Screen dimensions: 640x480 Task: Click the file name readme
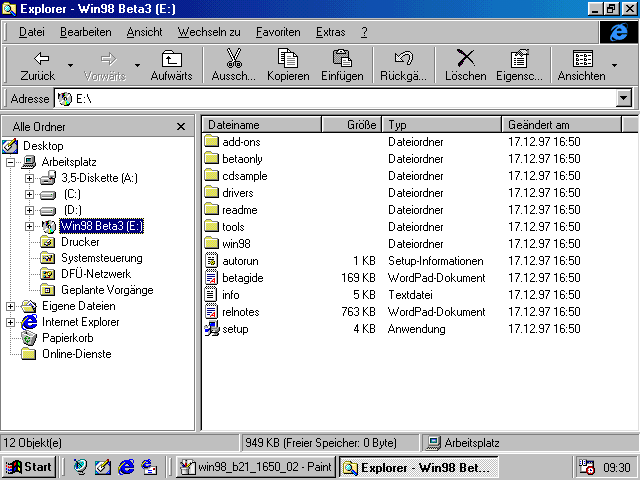(240, 210)
